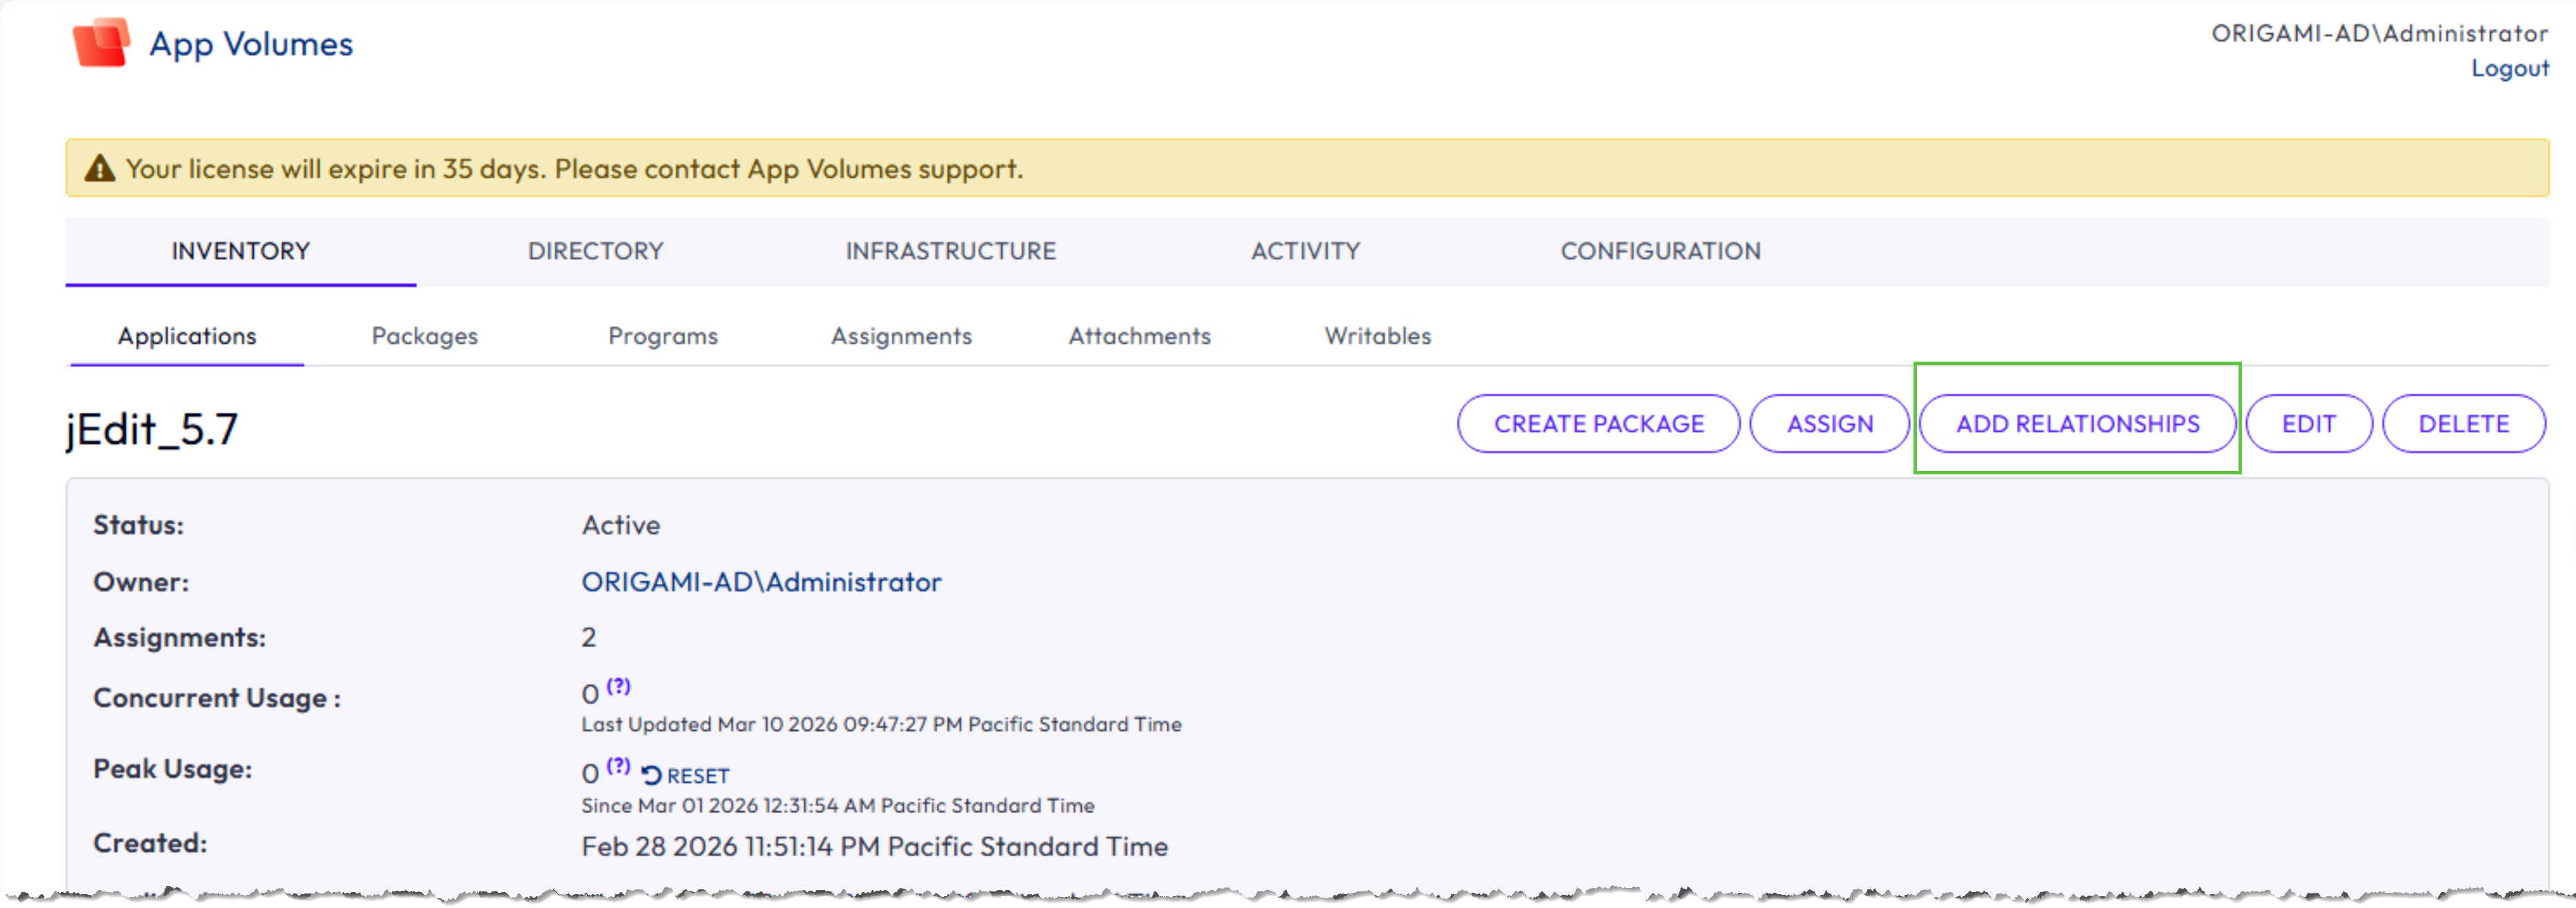Select the Applications sub-tab
The height and width of the screenshot is (908, 2576).
(187, 336)
